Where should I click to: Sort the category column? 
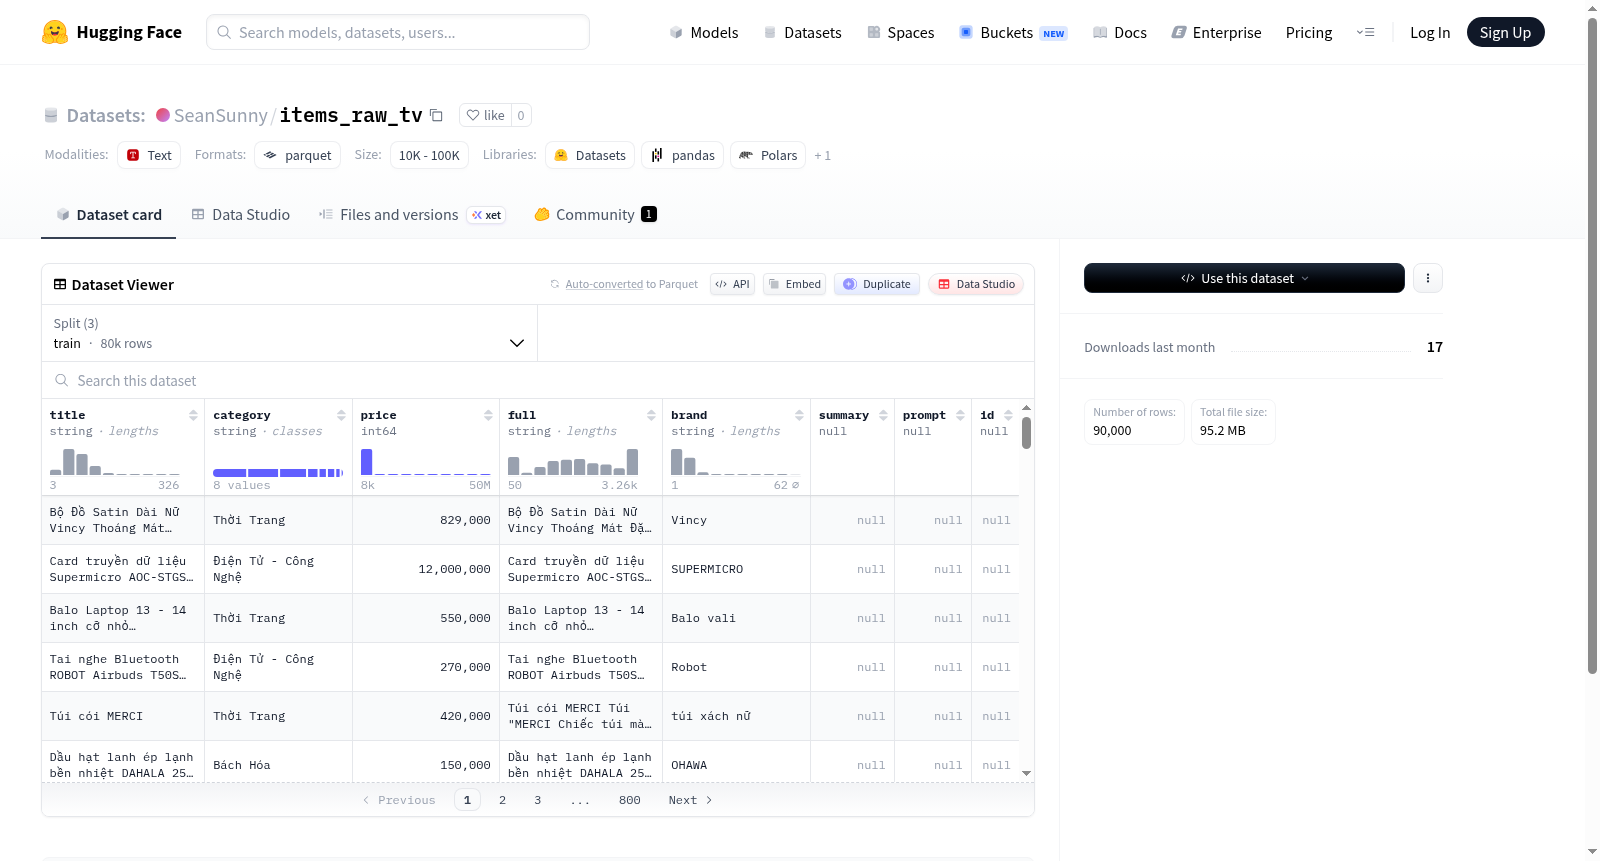(x=341, y=415)
